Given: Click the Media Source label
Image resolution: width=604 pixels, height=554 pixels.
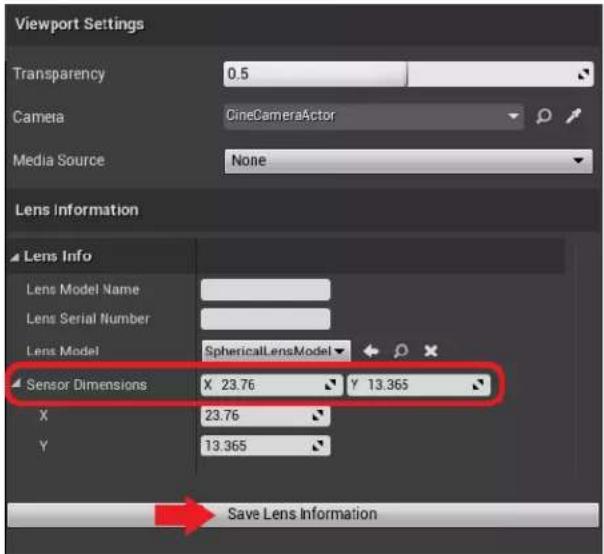Looking at the screenshot, I should point(59,160).
